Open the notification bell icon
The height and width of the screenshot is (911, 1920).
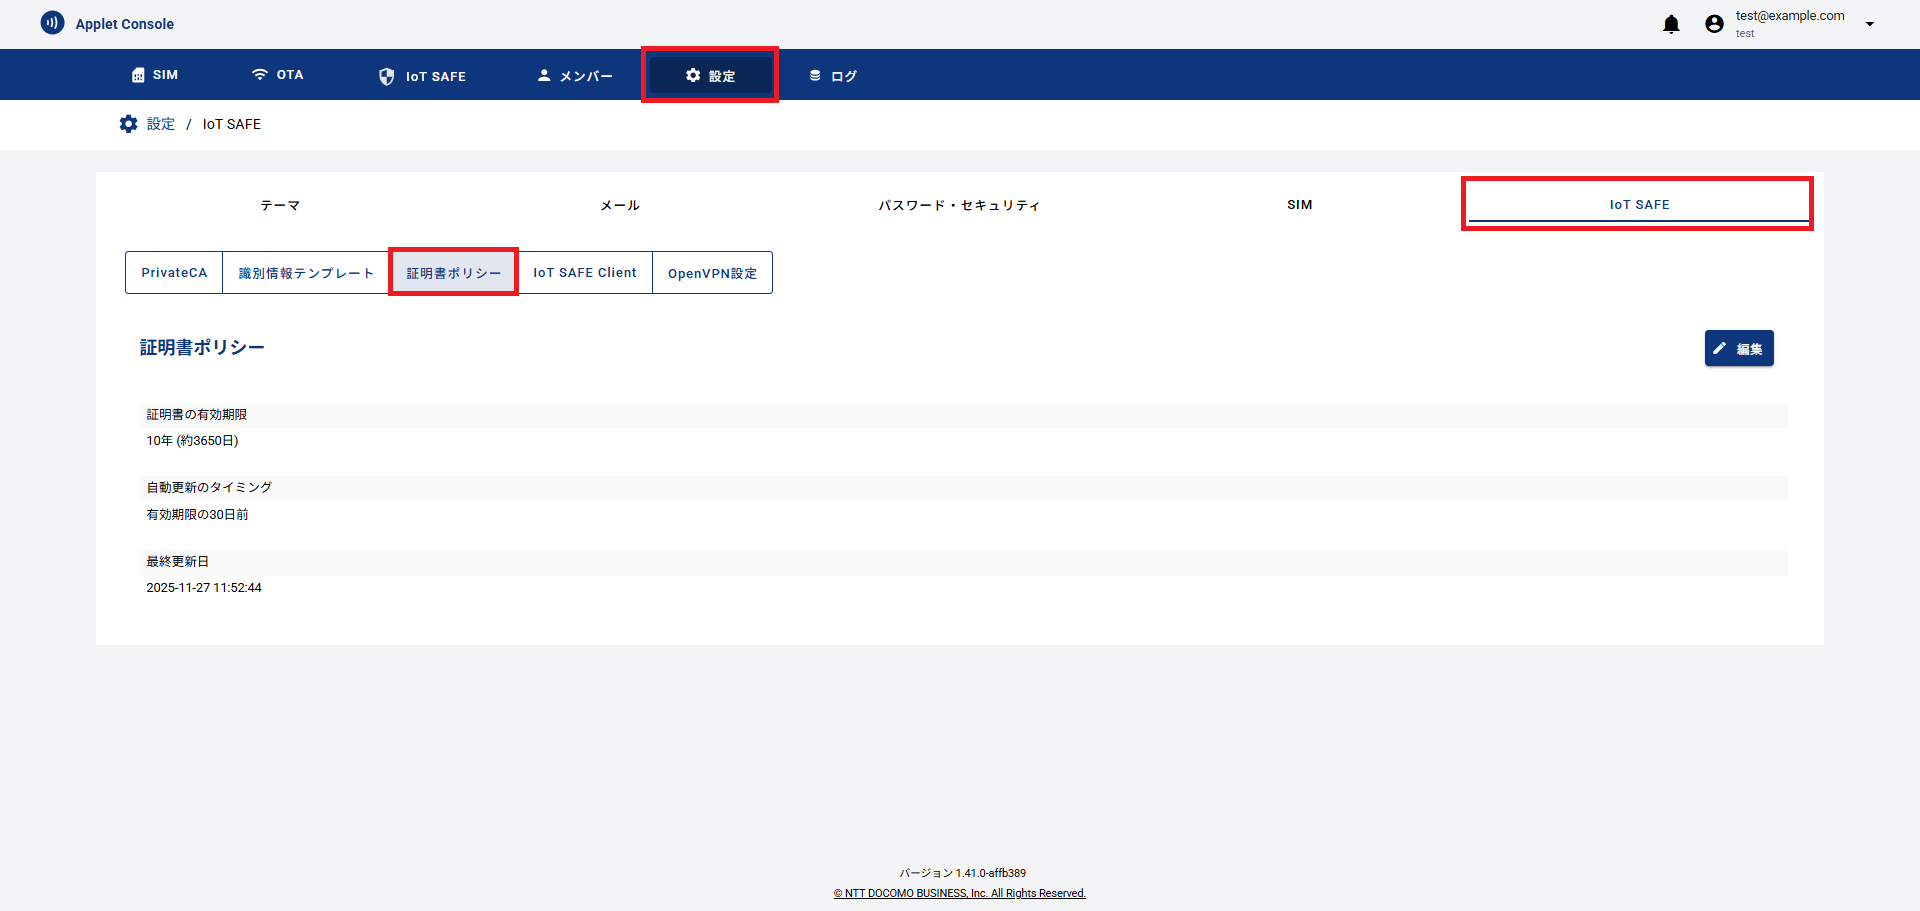tap(1671, 23)
